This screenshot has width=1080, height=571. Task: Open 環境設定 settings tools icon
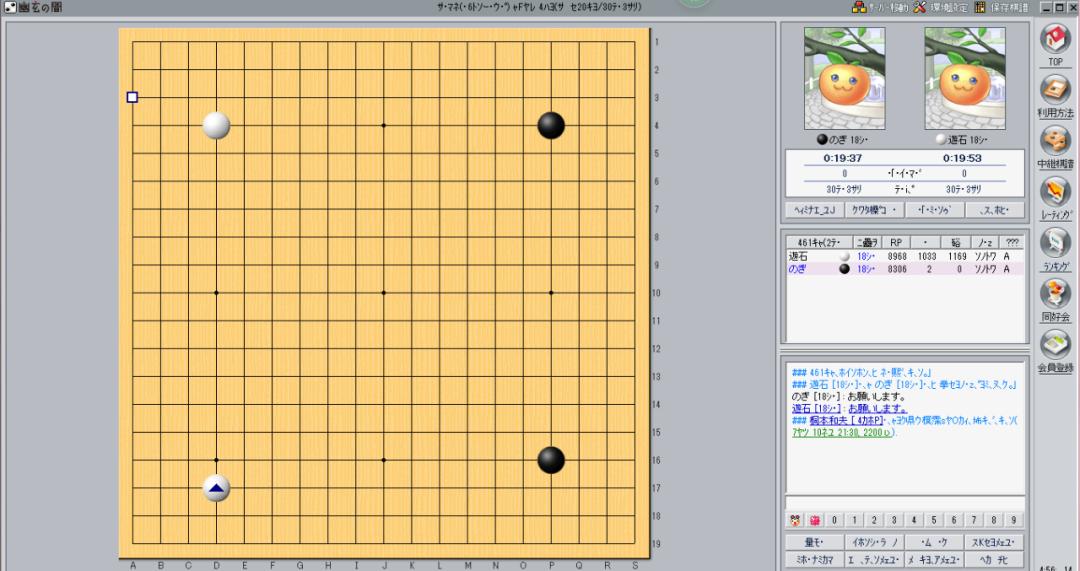[x=920, y=8]
